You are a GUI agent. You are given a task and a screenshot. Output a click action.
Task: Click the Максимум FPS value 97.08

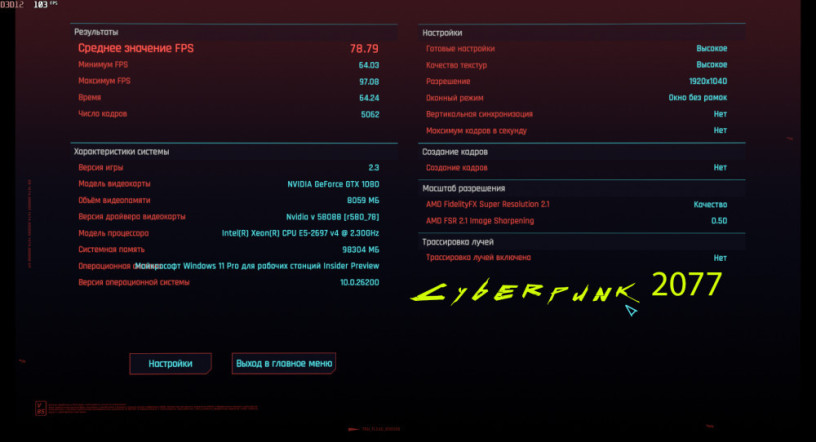pos(368,82)
